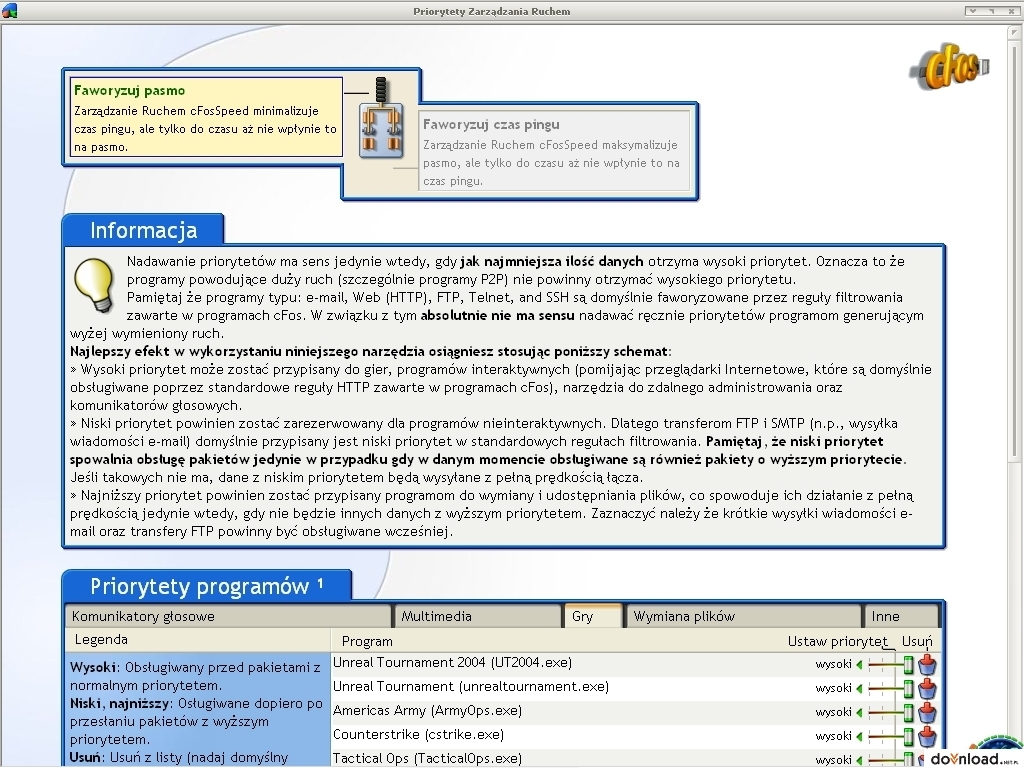Screen dimensions: 1024x768
Task: Click the cFos logo
Action: coord(950,67)
